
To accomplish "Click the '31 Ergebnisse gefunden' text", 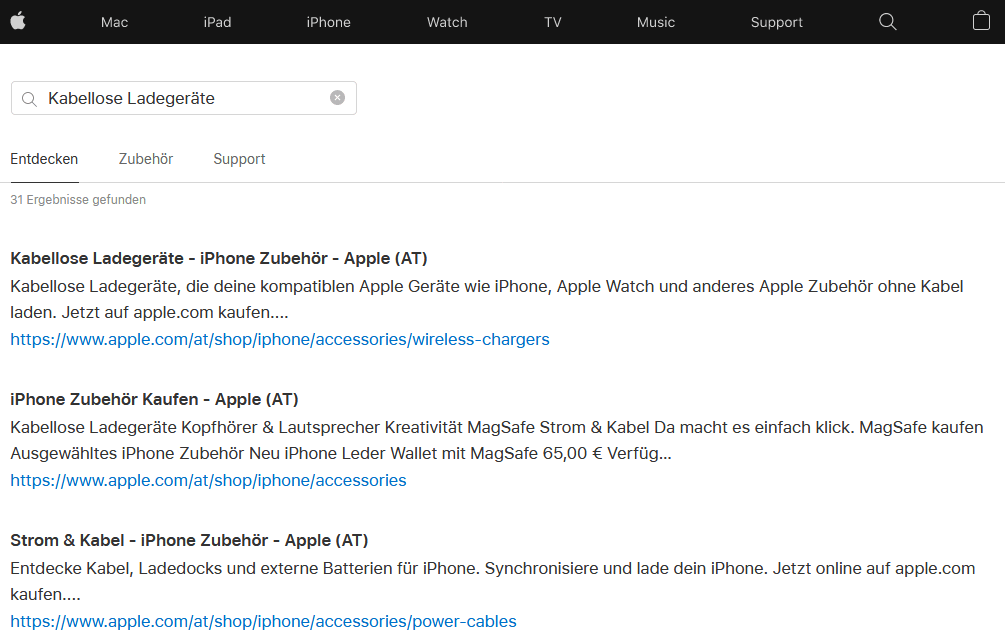I will 78,200.
